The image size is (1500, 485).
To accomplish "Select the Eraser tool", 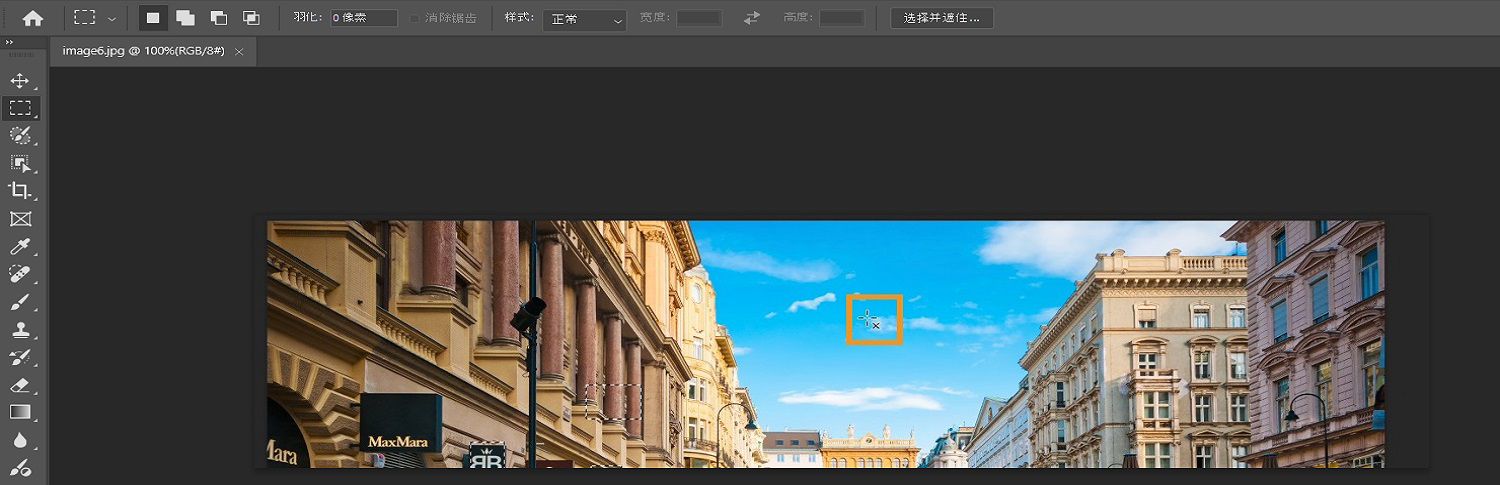I will pos(20,384).
